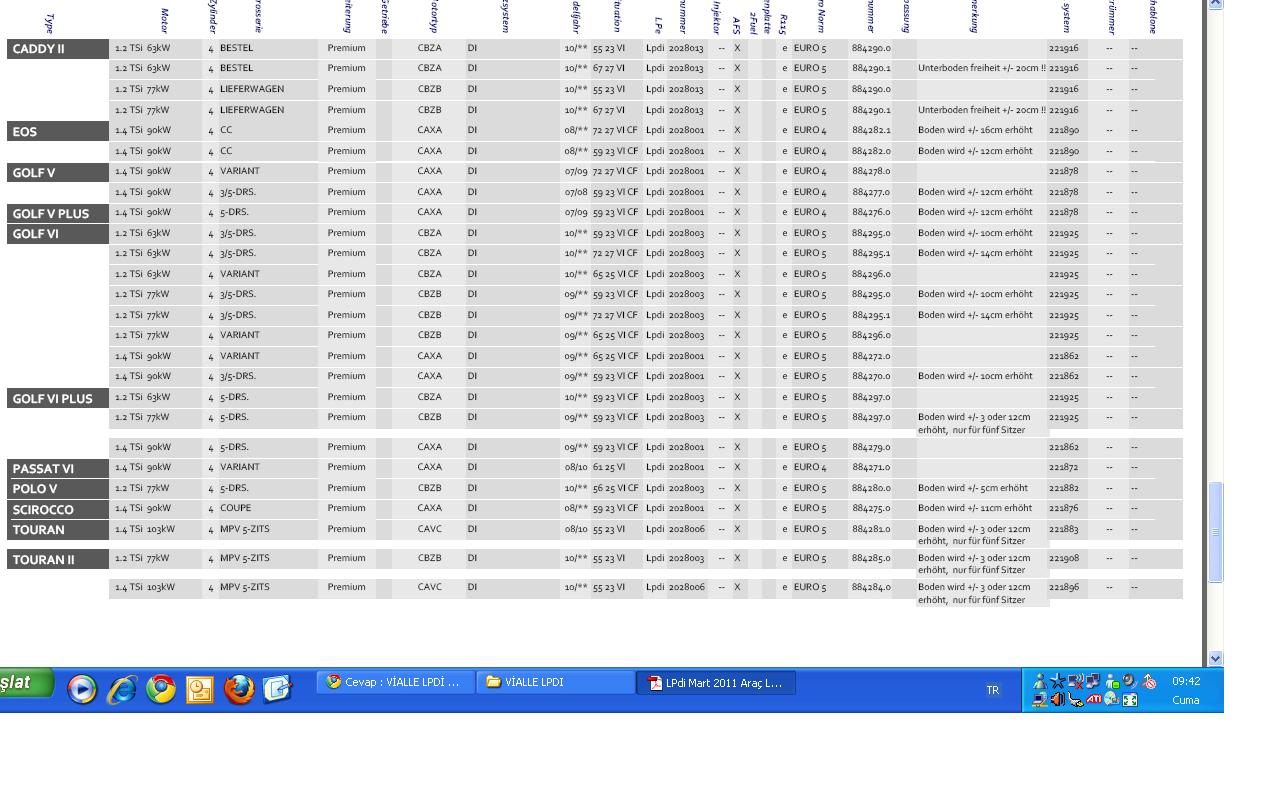Launch Windows Media Player from quick launch
This screenshot has width=1280, height=800.
coord(82,689)
